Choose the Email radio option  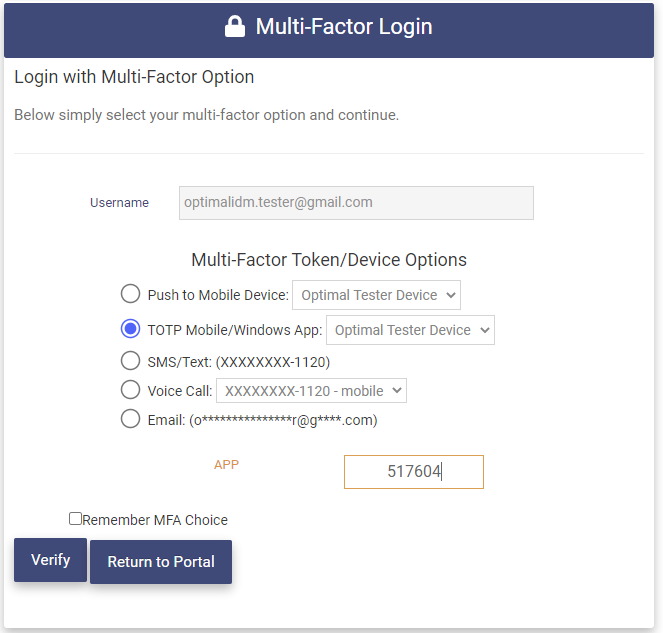pos(130,419)
